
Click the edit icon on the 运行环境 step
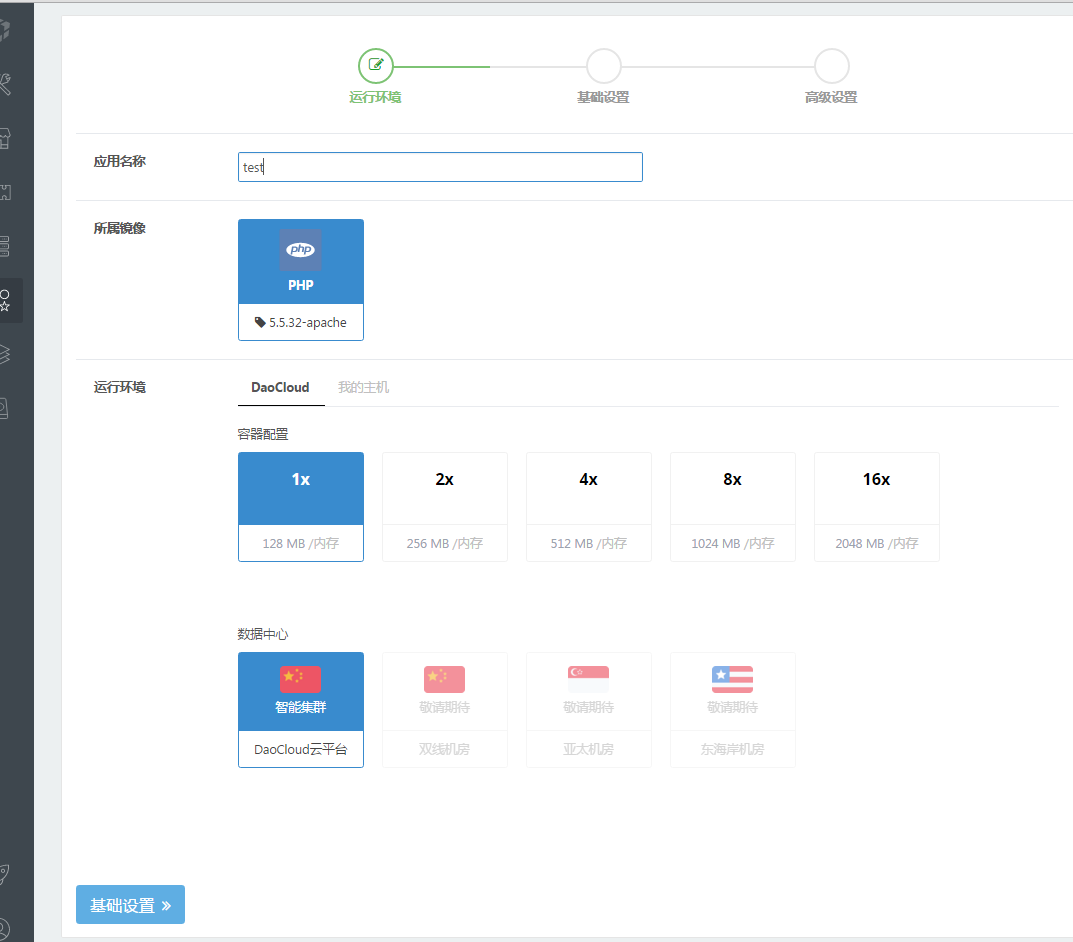click(x=376, y=65)
